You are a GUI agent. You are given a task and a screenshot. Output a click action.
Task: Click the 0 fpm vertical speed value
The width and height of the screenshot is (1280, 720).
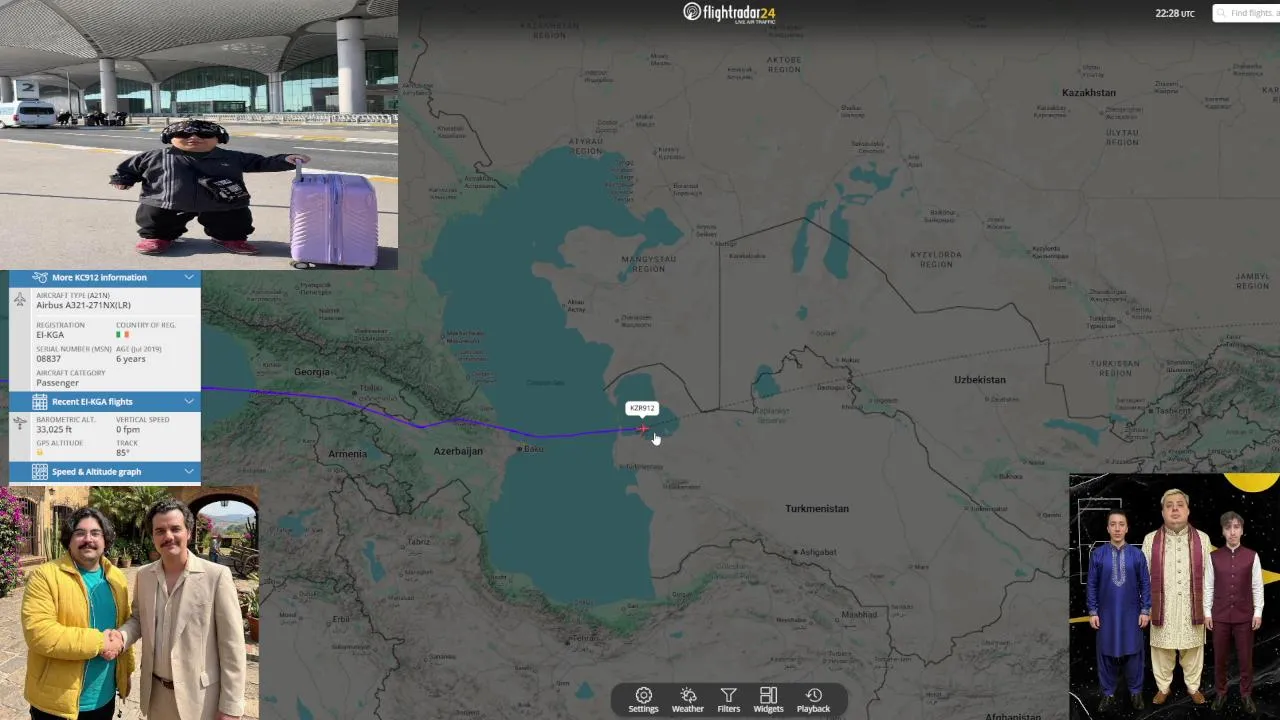click(x=128, y=429)
